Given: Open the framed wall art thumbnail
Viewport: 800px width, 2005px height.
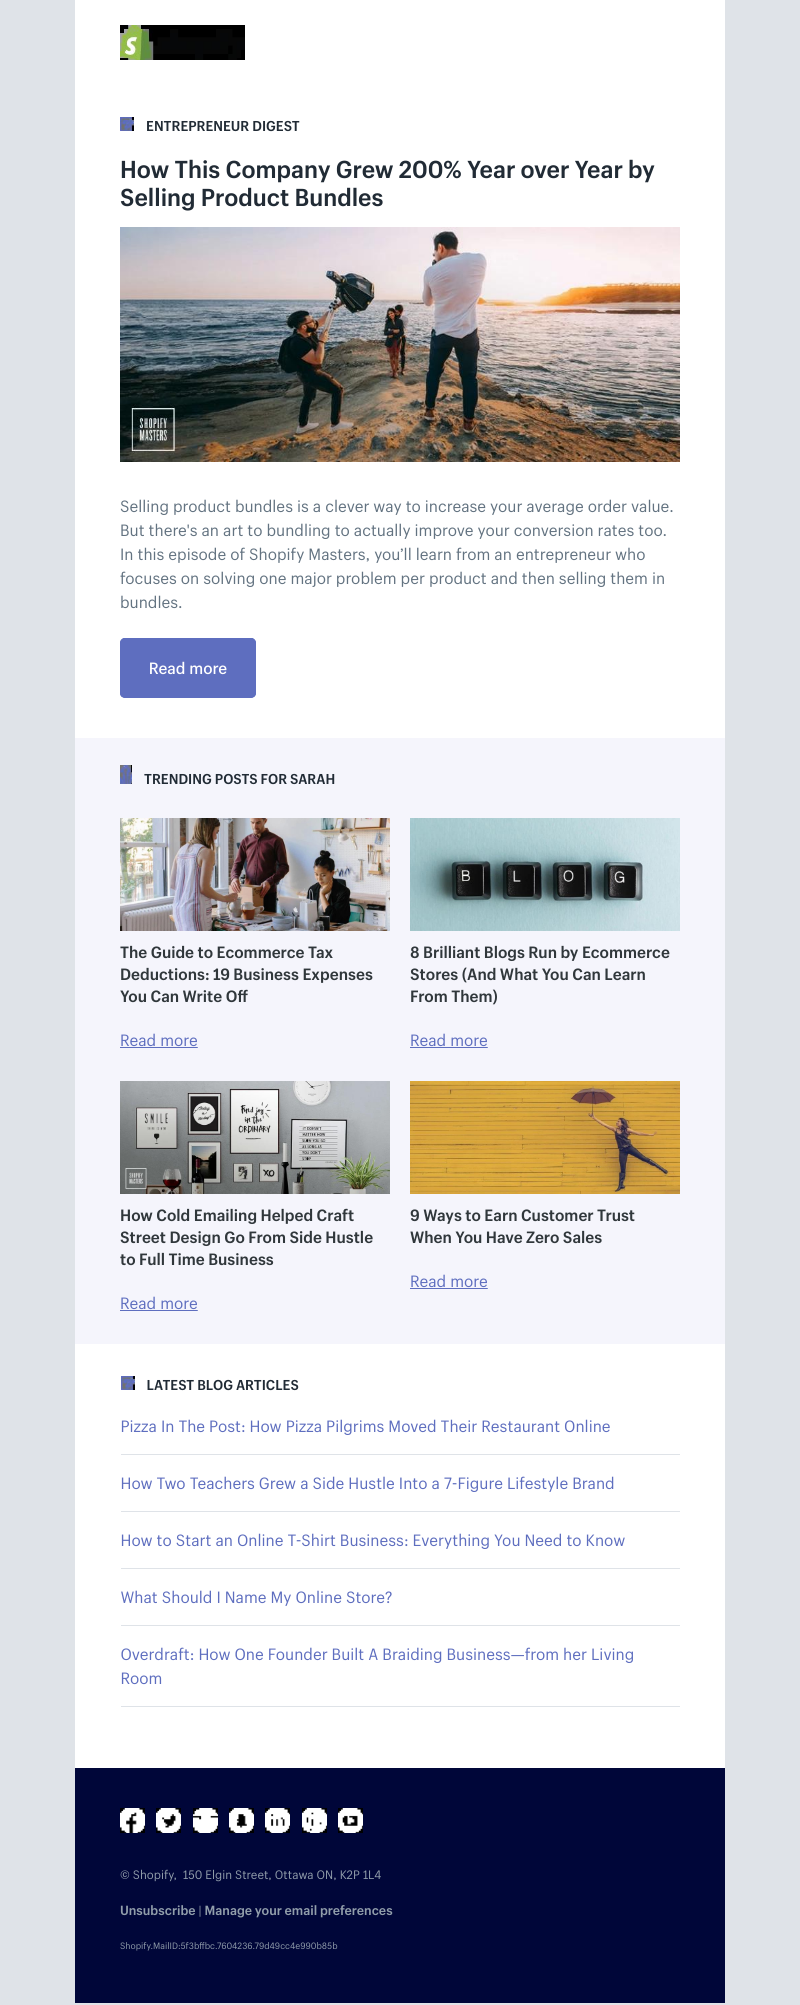Looking at the screenshot, I should pyautogui.click(x=255, y=1137).
